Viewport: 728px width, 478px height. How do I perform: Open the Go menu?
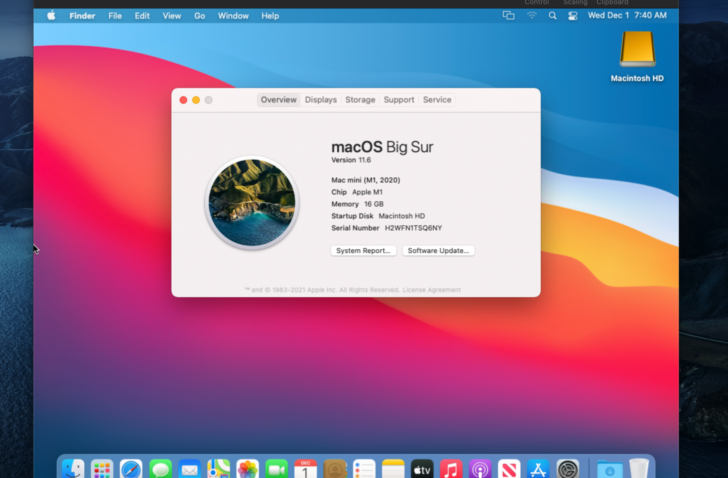point(200,16)
